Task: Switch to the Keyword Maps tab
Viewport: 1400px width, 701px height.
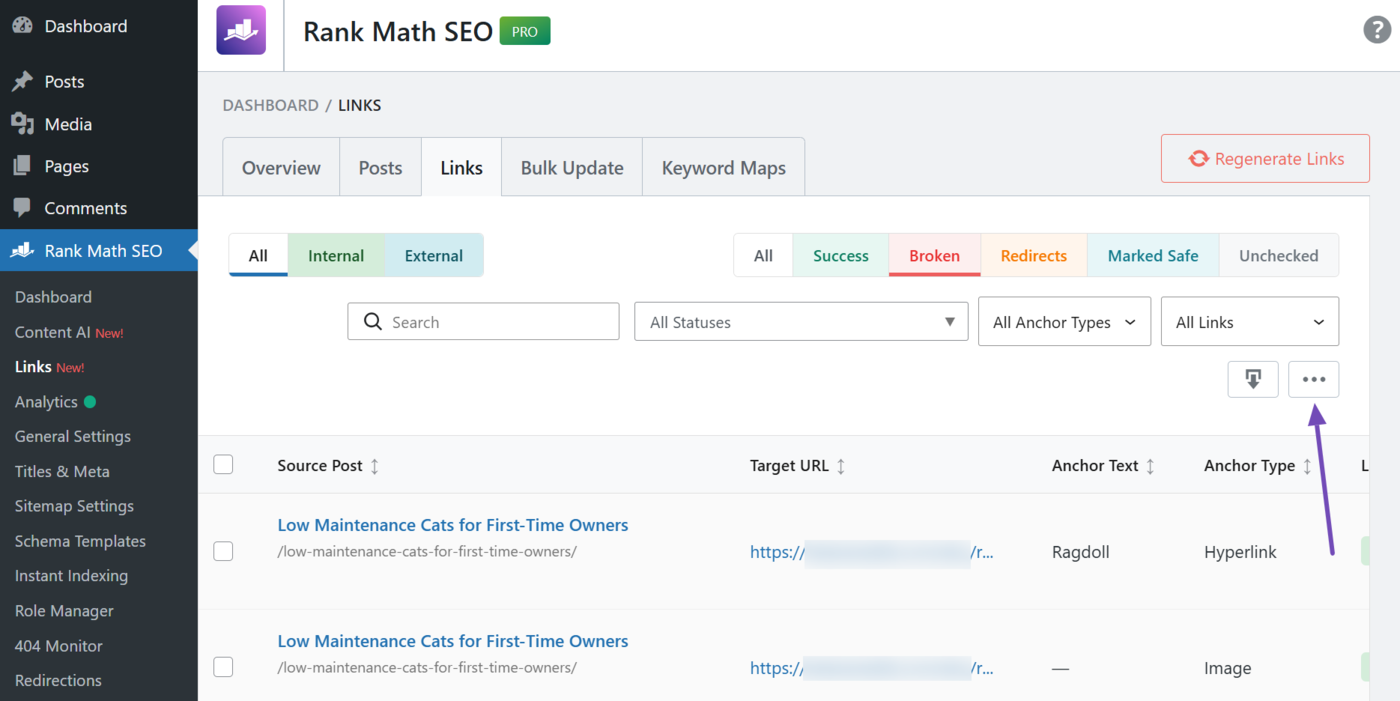Action: 723,167
